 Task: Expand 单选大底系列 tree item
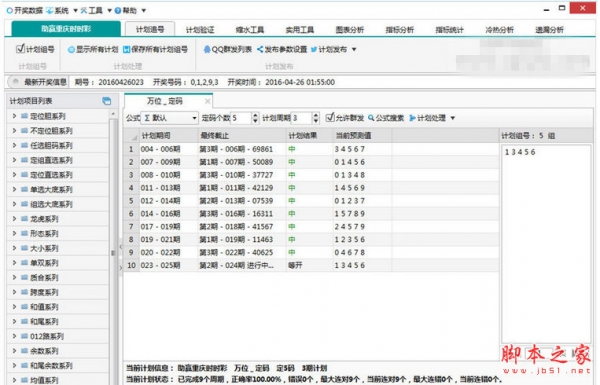coord(14,189)
